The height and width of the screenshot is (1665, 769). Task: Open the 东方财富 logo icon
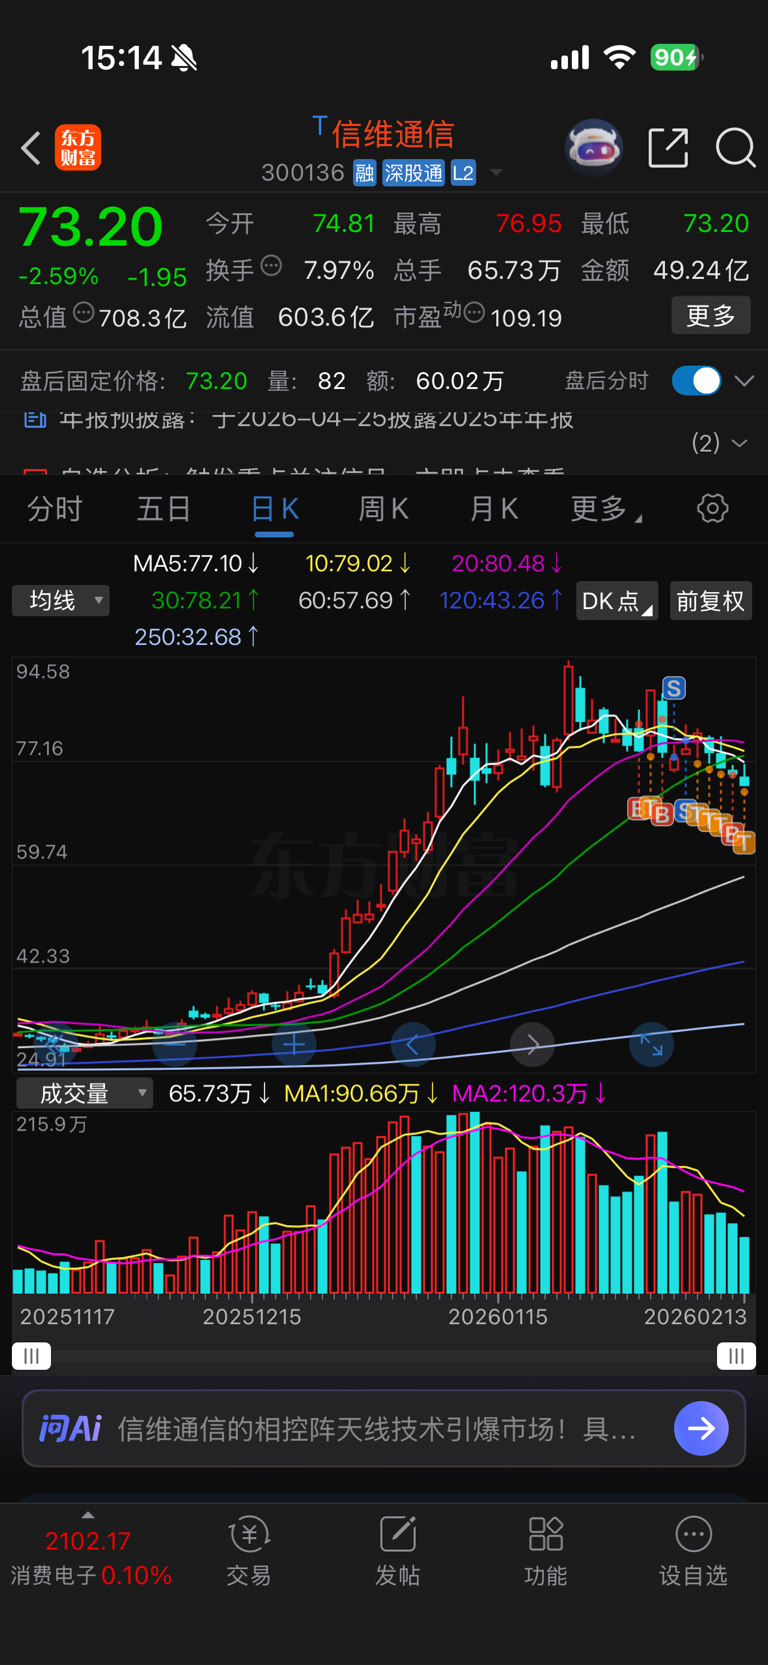(x=78, y=148)
